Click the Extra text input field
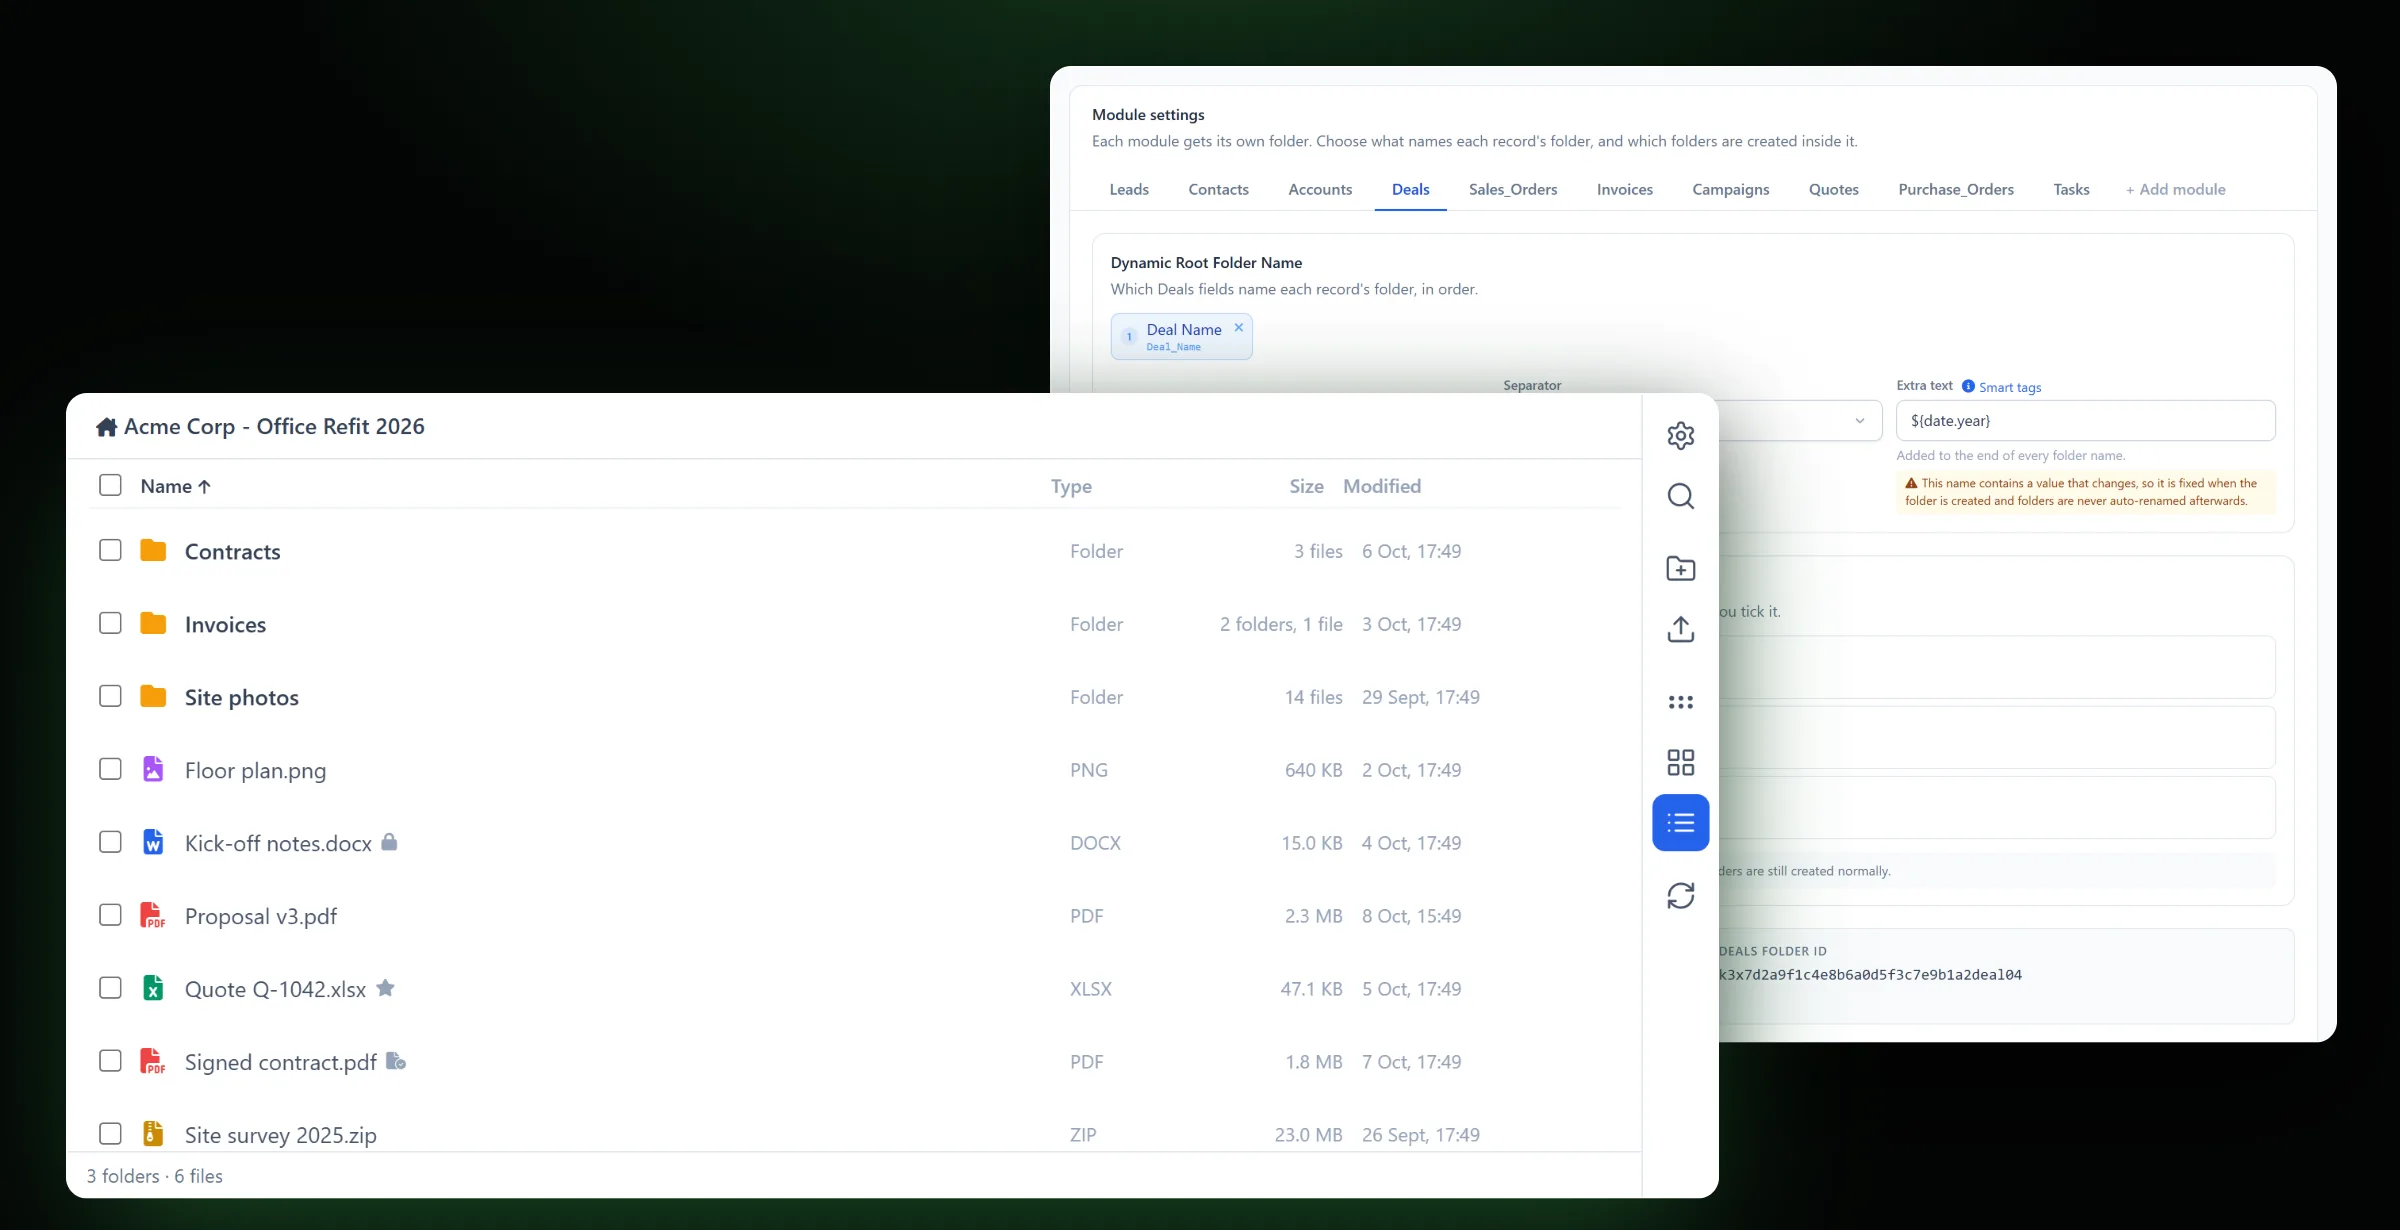 (2085, 421)
